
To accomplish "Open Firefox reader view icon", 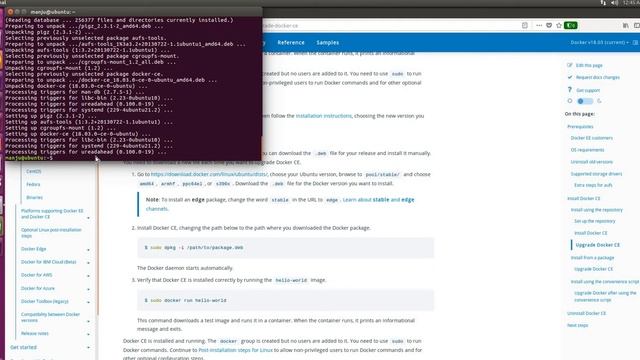I will 524,25.
